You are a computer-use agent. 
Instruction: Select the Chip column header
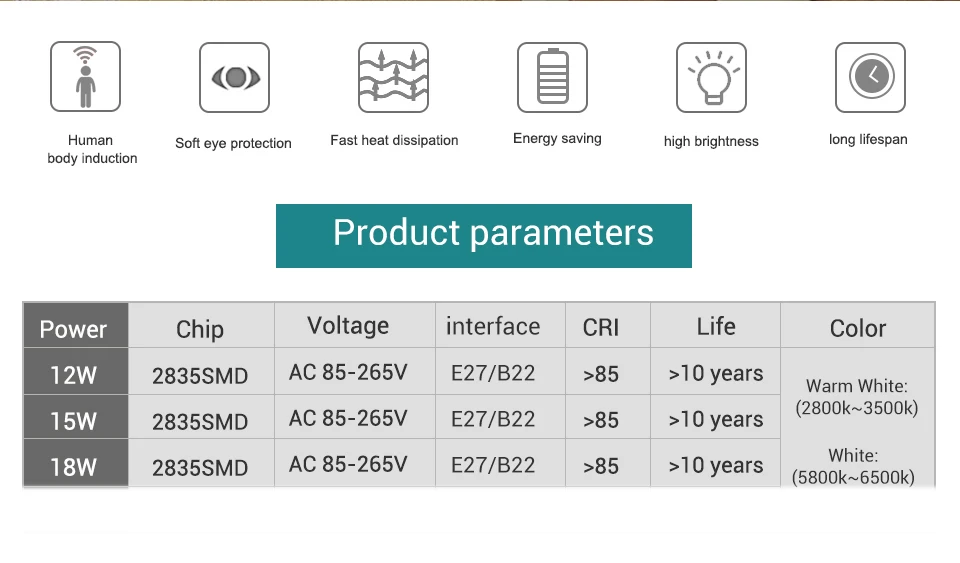click(200, 329)
